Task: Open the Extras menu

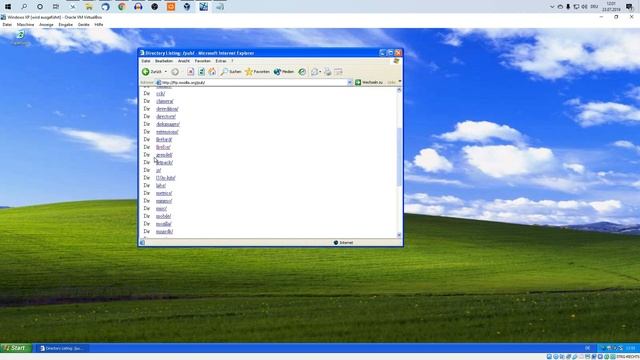Action: [221, 61]
